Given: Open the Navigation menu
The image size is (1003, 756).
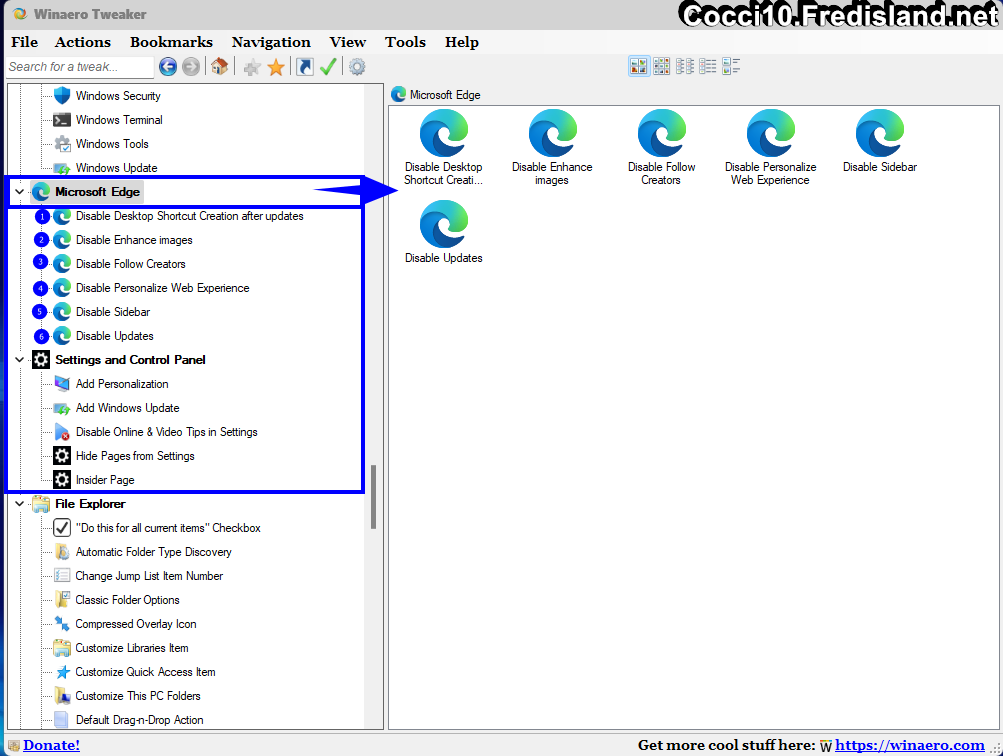Looking at the screenshot, I should click(271, 42).
